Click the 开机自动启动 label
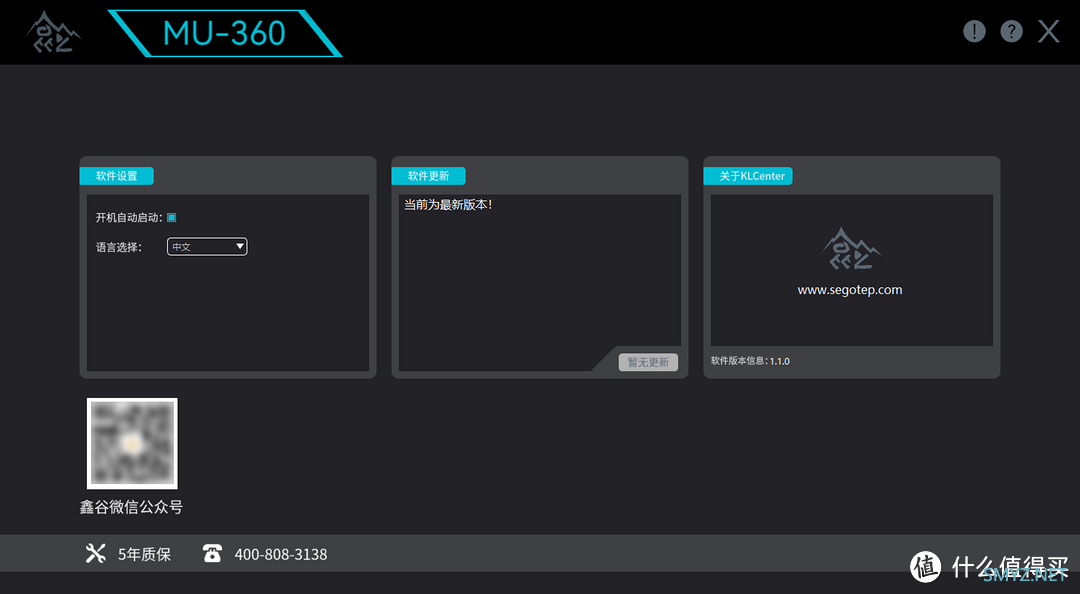Image resolution: width=1080 pixels, height=594 pixels. pos(129,218)
